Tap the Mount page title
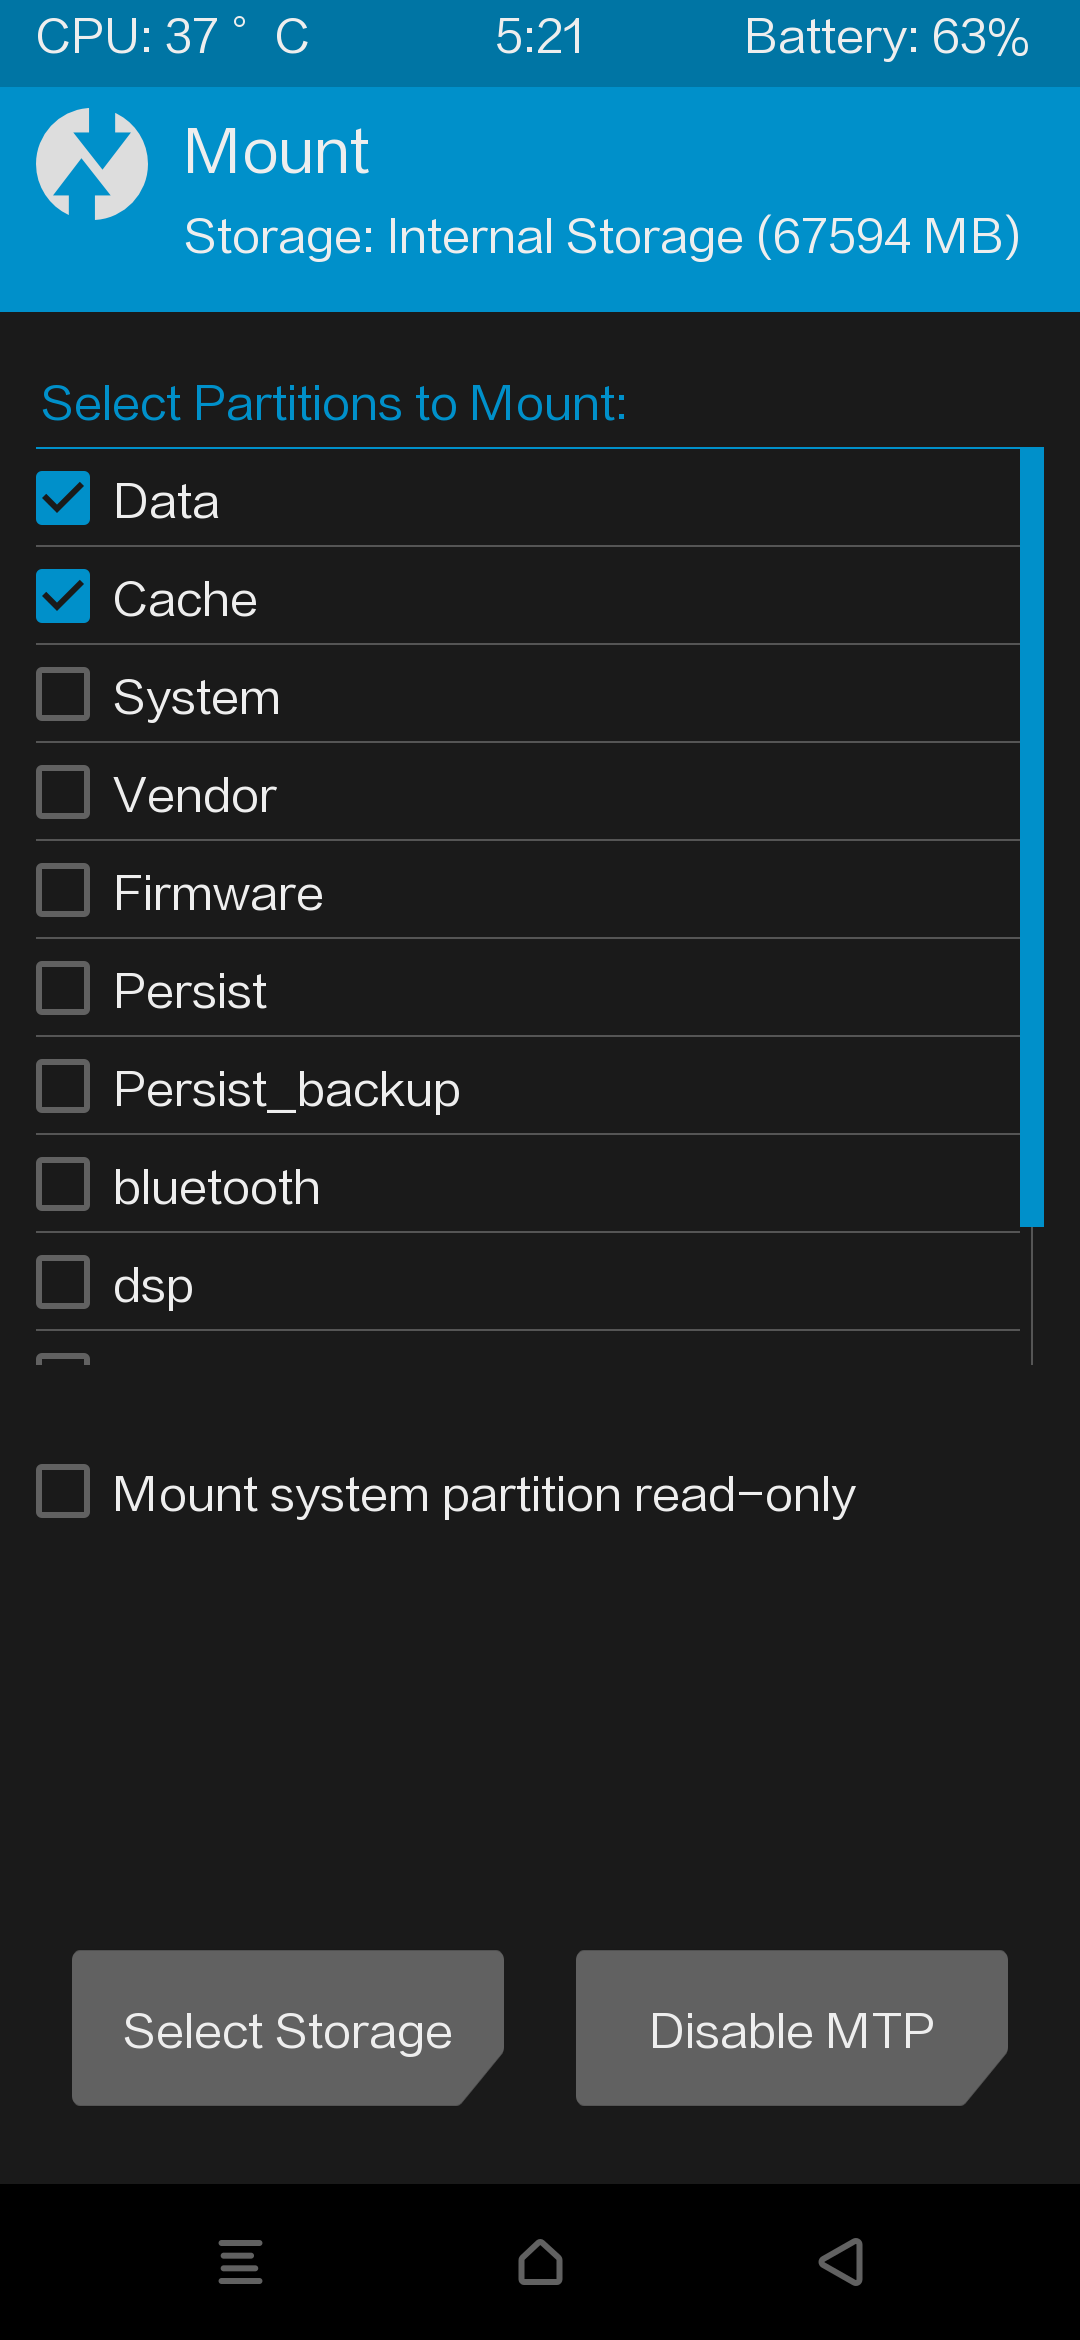The height and width of the screenshot is (2340, 1080). click(x=277, y=152)
